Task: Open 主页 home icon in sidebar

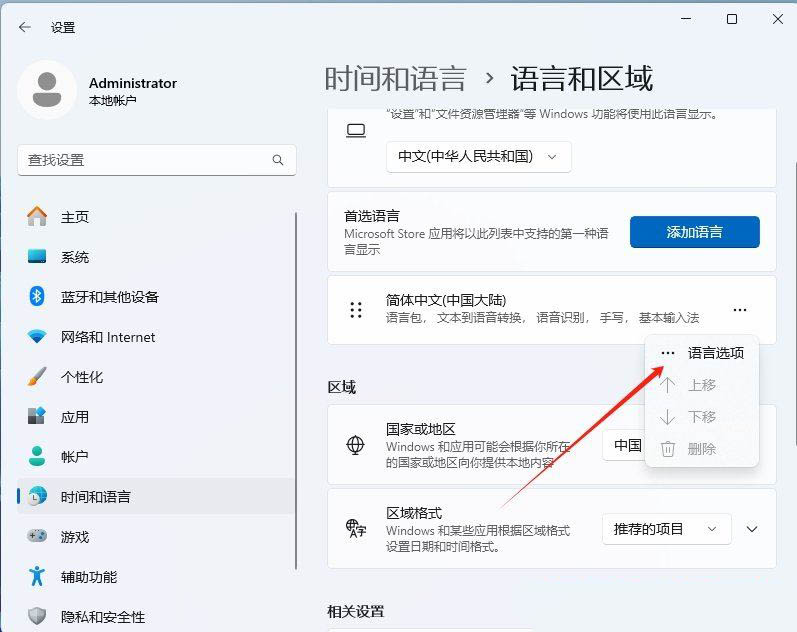Action: click(x=37, y=217)
